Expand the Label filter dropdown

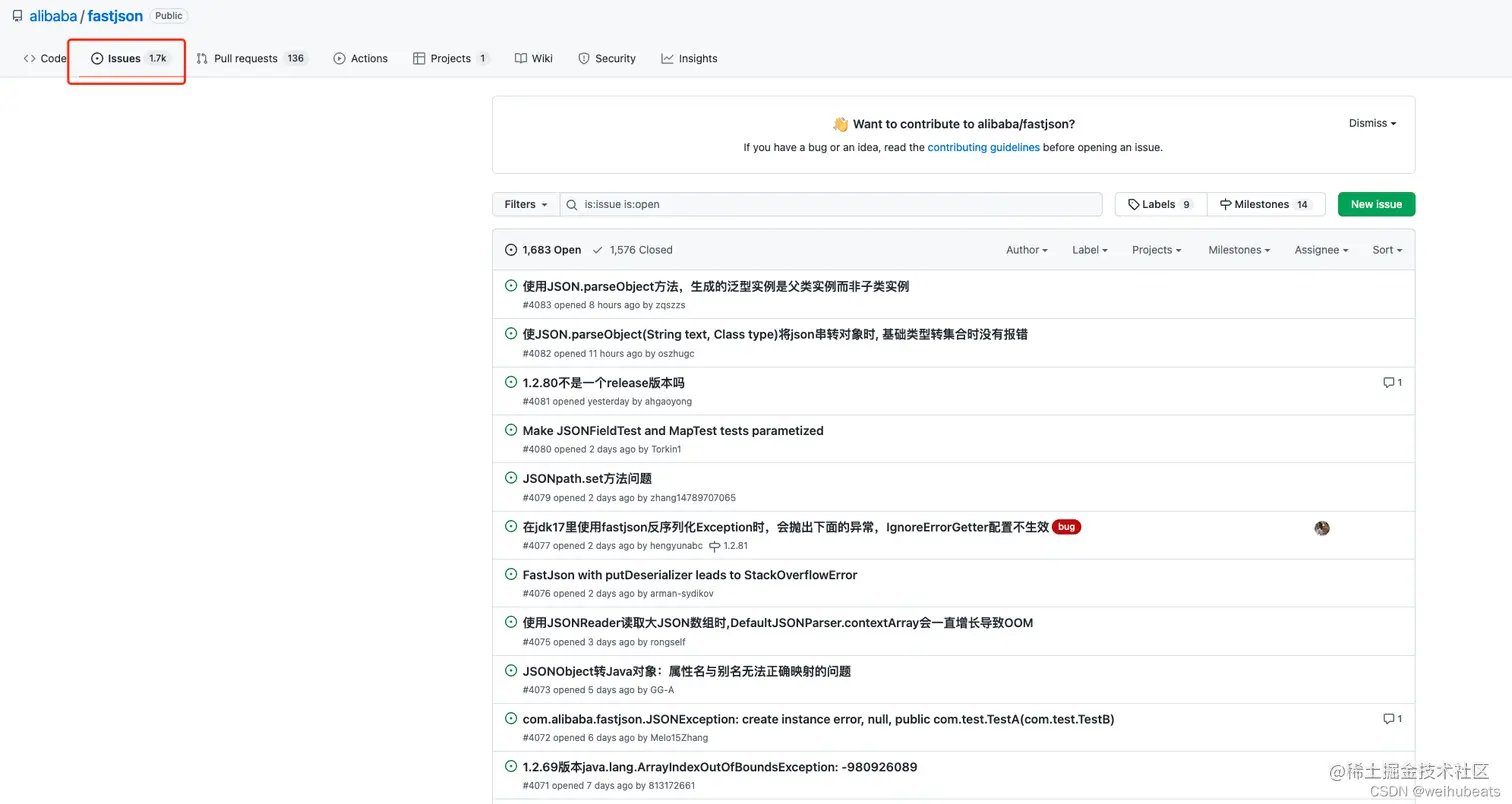click(x=1090, y=250)
